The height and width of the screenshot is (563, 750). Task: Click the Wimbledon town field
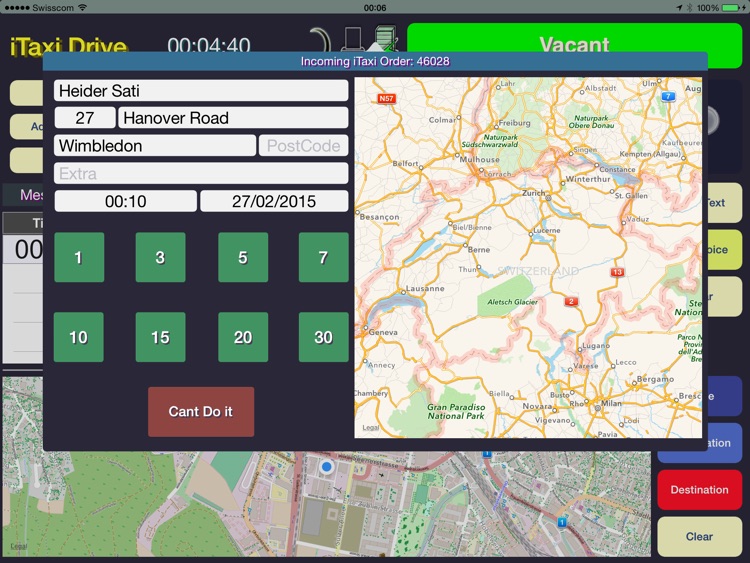pyautogui.click(x=155, y=145)
